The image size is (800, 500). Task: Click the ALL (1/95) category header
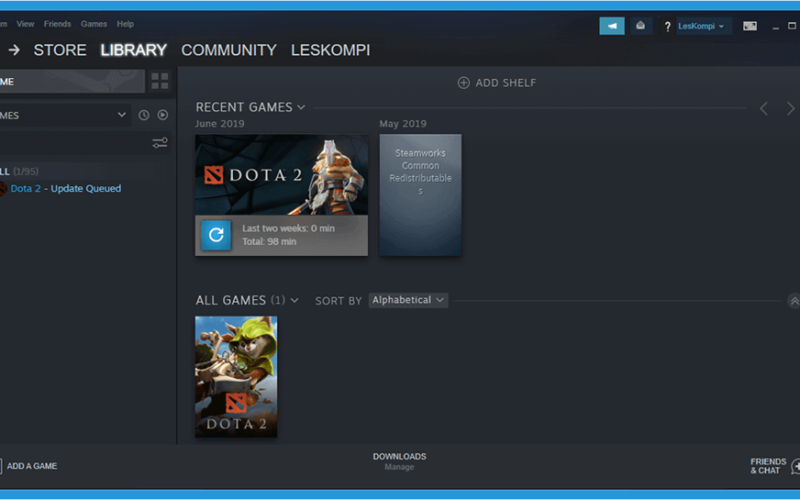click(19, 171)
